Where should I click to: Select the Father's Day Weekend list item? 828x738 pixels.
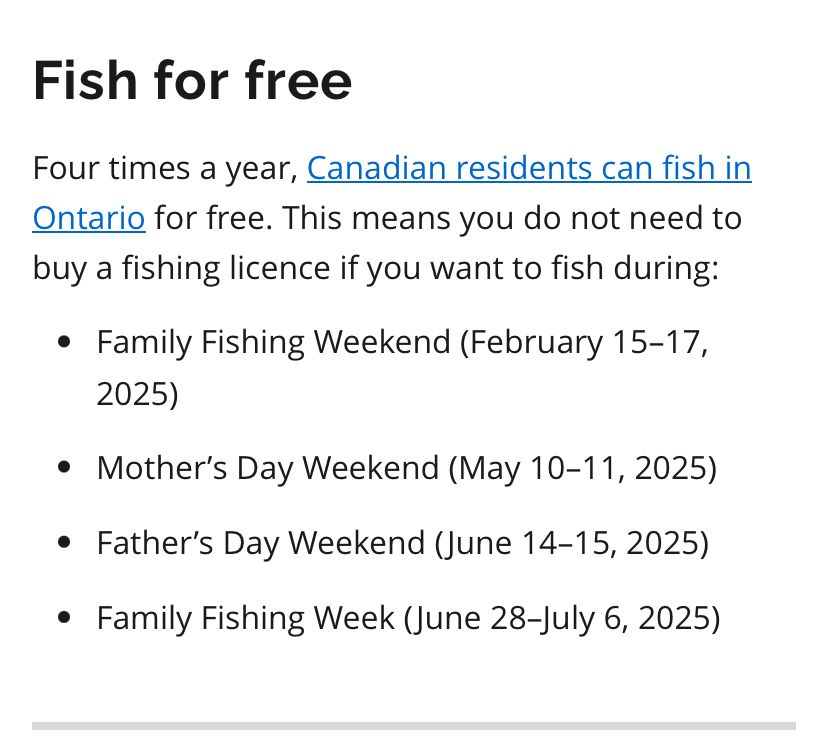[x=402, y=543]
